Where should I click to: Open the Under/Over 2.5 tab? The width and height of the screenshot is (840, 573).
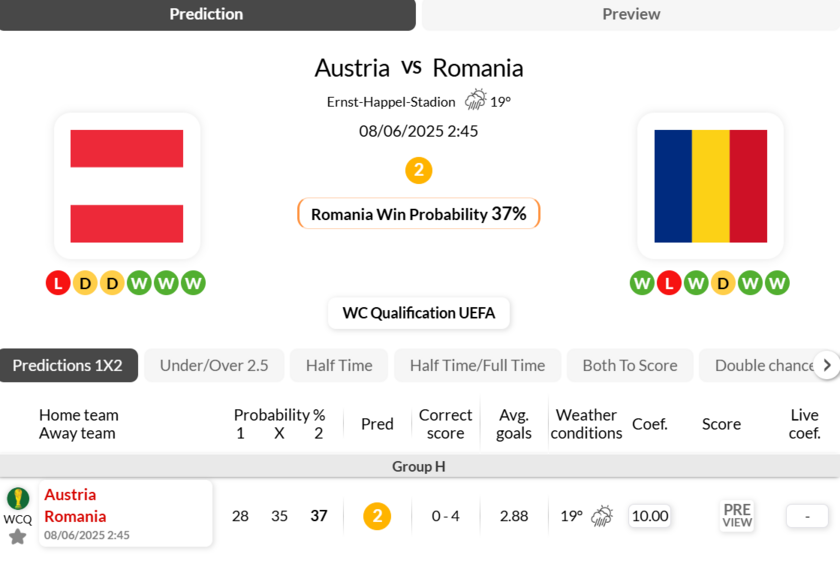point(214,365)
